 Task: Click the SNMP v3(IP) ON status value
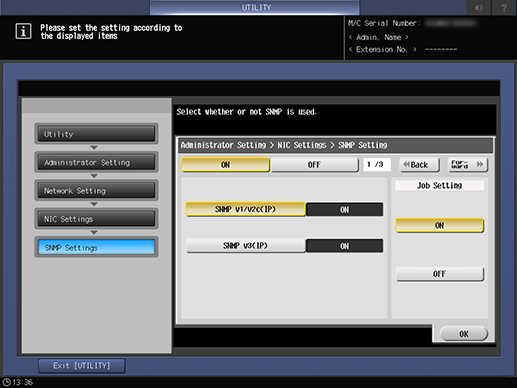(x=344, y=246)
